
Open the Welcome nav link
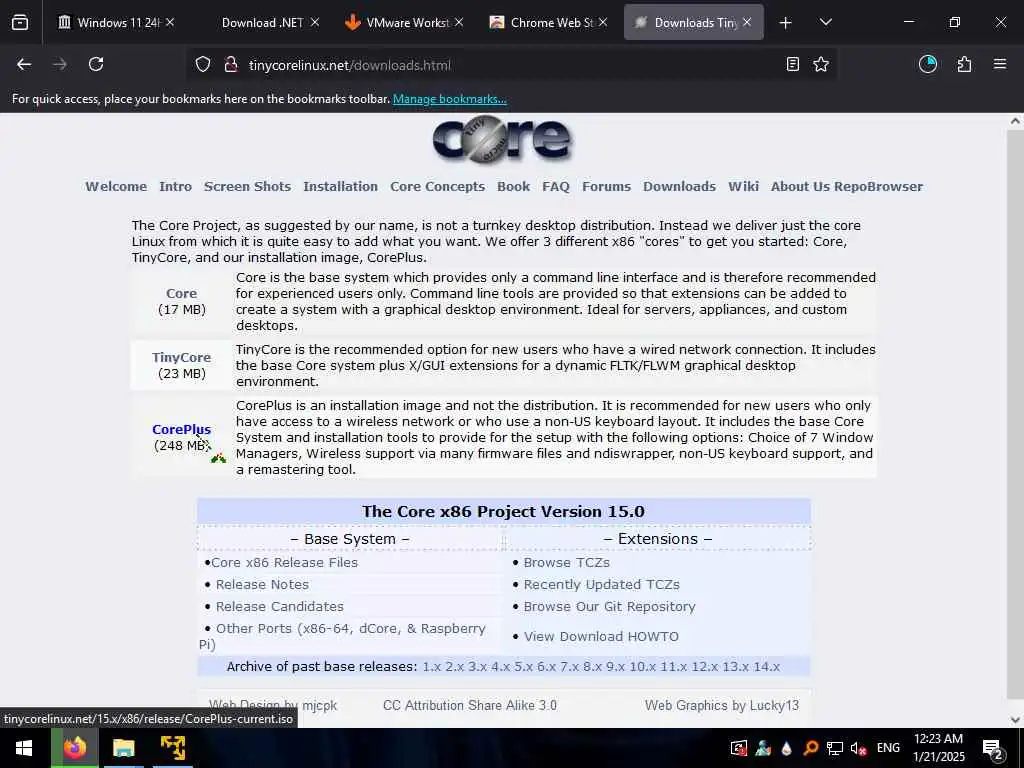tap(116, 187)
